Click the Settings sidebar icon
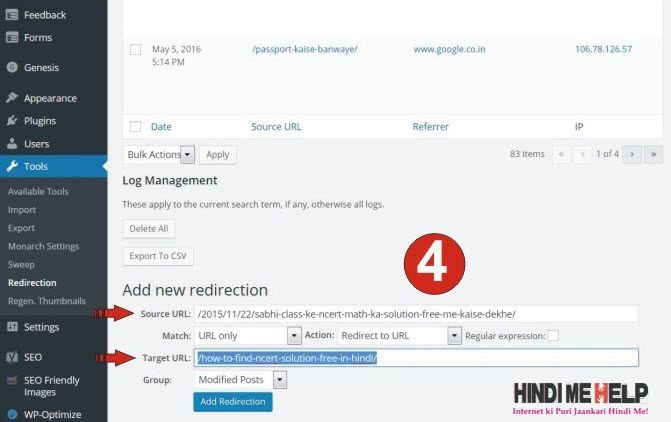Viewport: 671px width, 422px height. coord(12,327)
